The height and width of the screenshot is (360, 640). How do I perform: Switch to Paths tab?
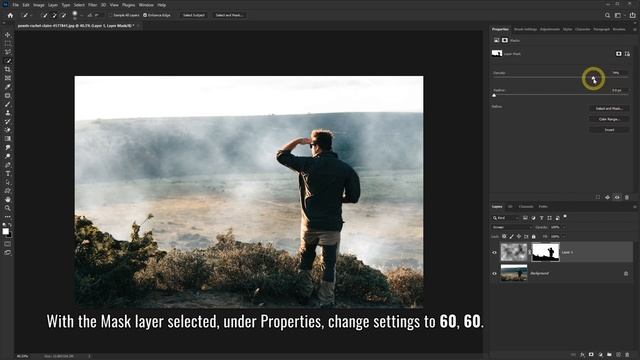[543, 207]
